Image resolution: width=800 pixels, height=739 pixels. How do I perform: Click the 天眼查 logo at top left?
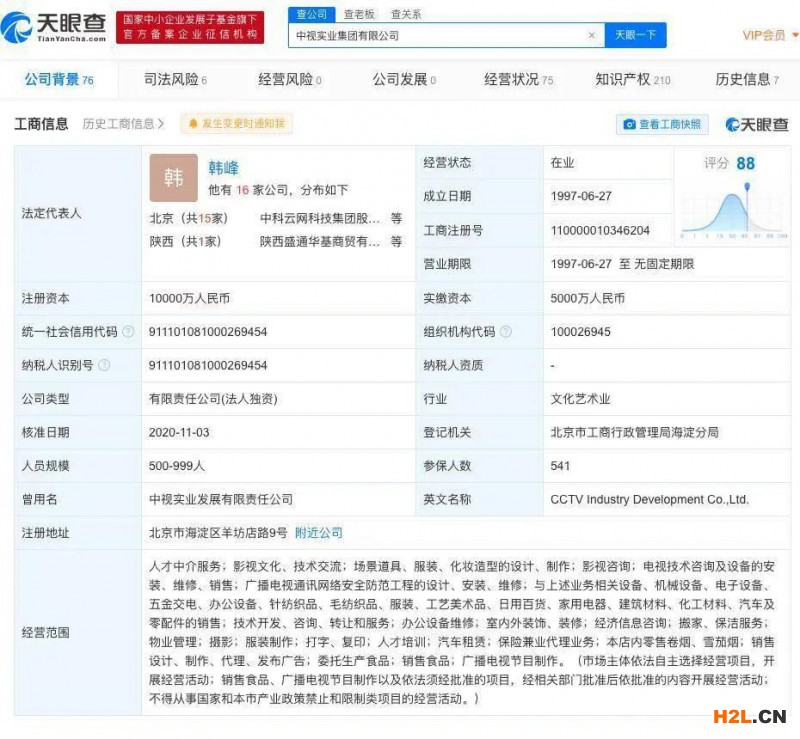[x=52, y=27]
